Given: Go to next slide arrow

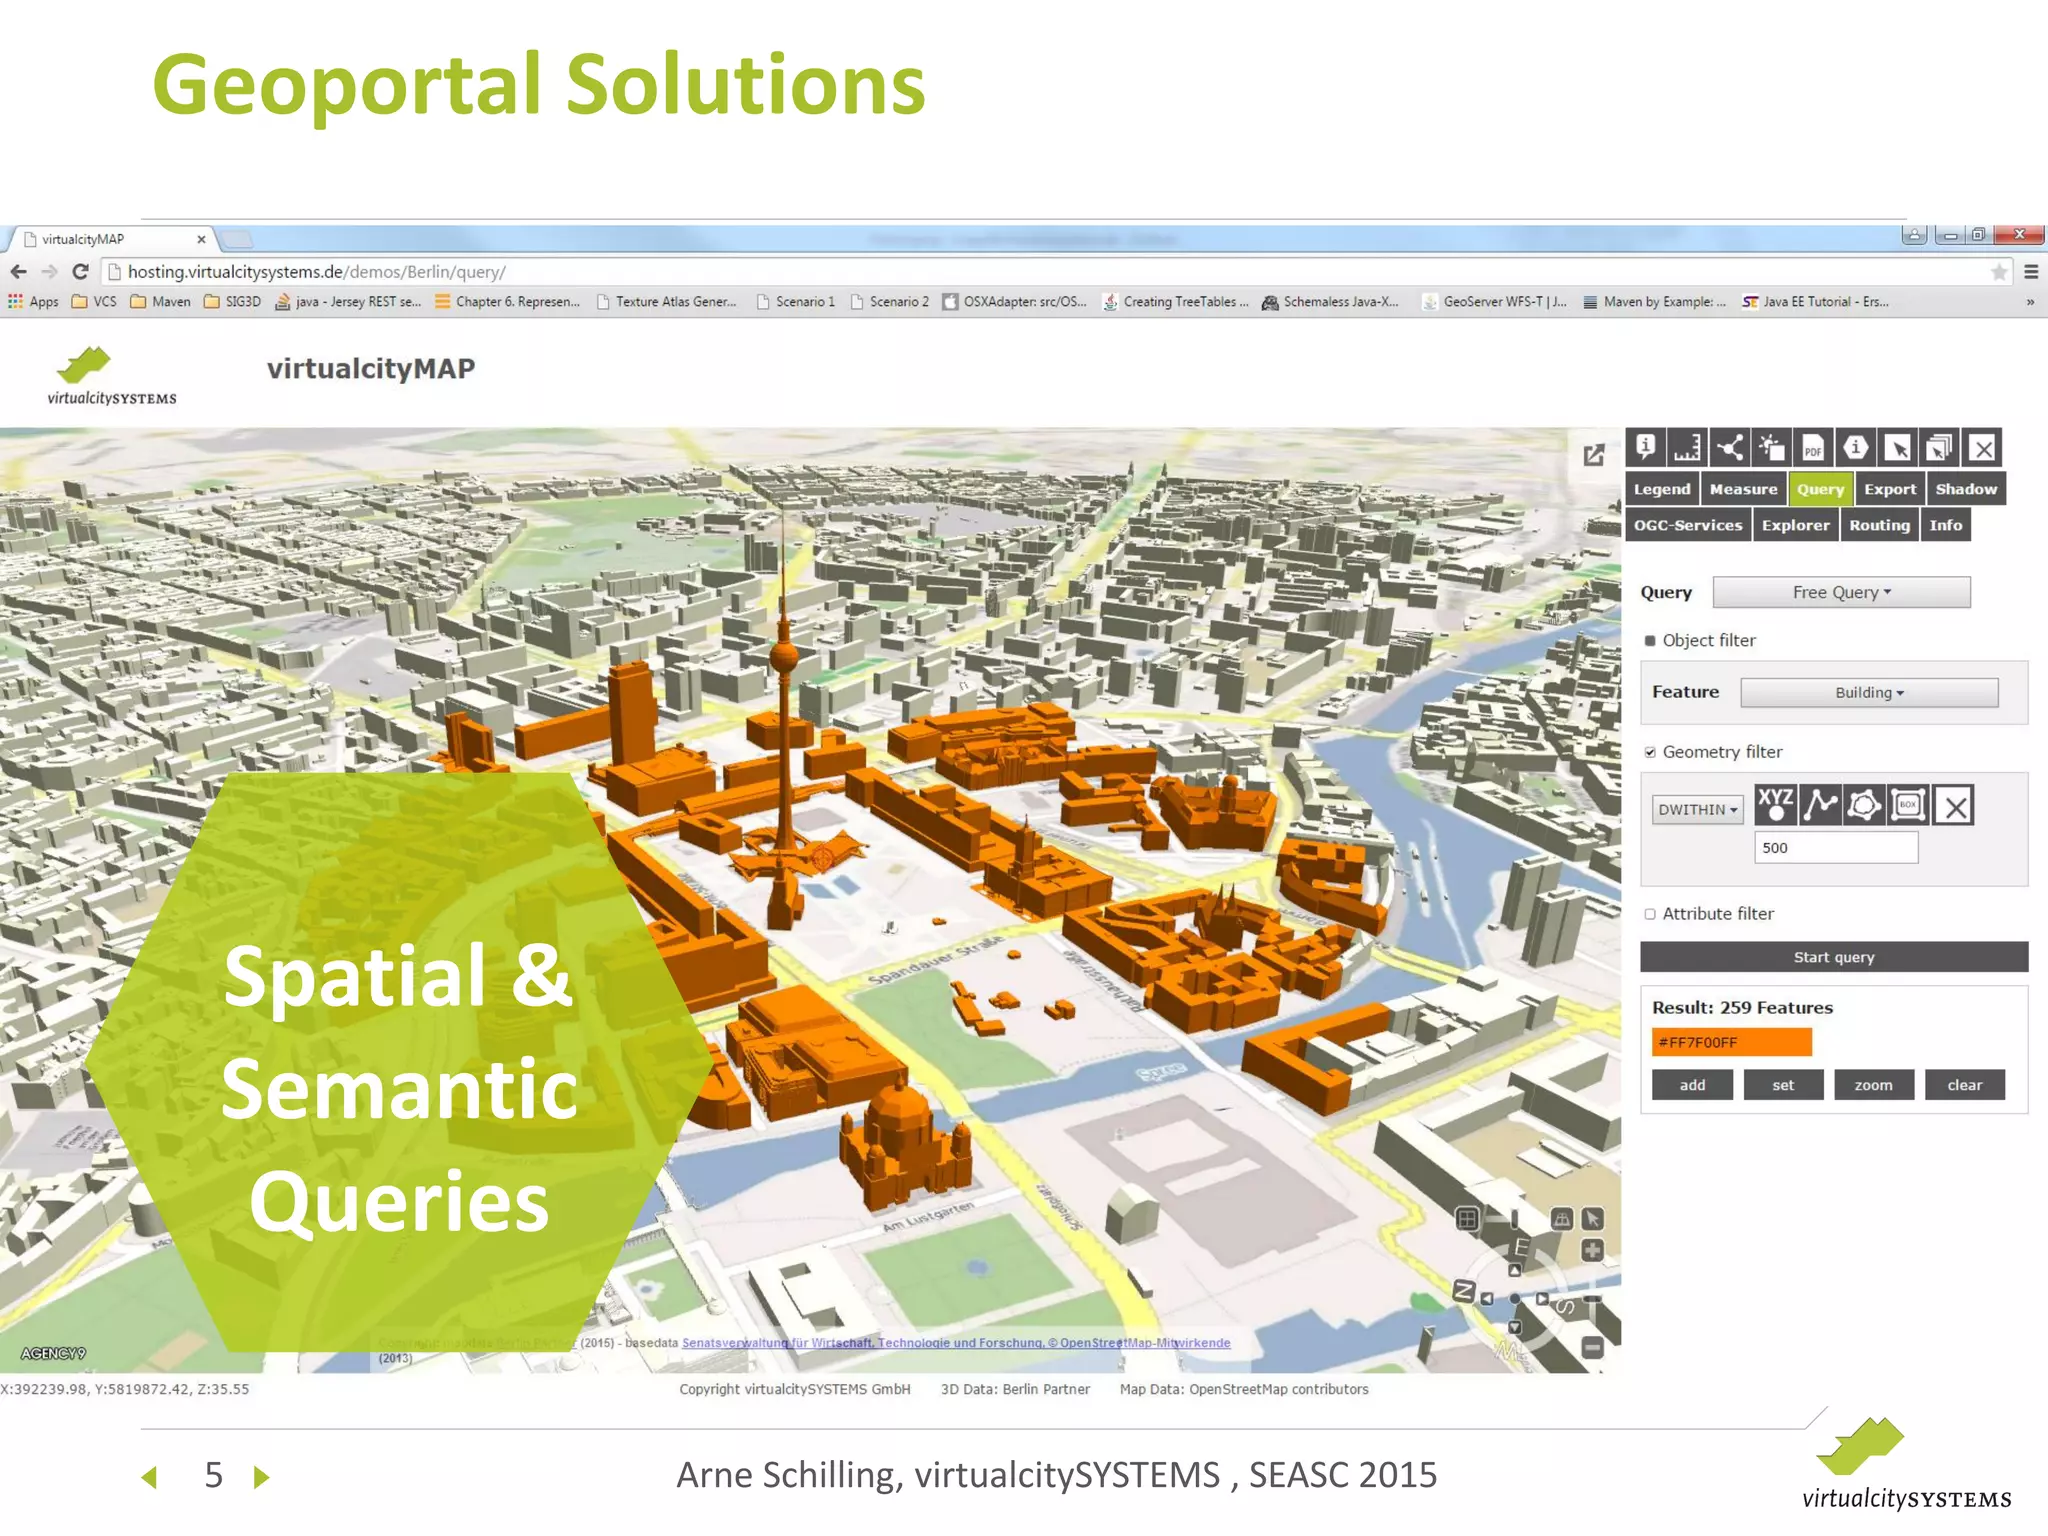Looking at the screenshot, I should point(262,1477).
